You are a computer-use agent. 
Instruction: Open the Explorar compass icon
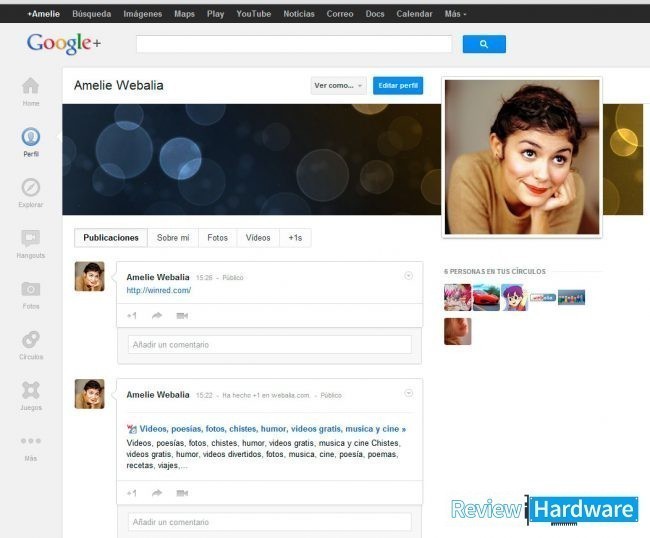pyautogui.click(x=30, y=189)
